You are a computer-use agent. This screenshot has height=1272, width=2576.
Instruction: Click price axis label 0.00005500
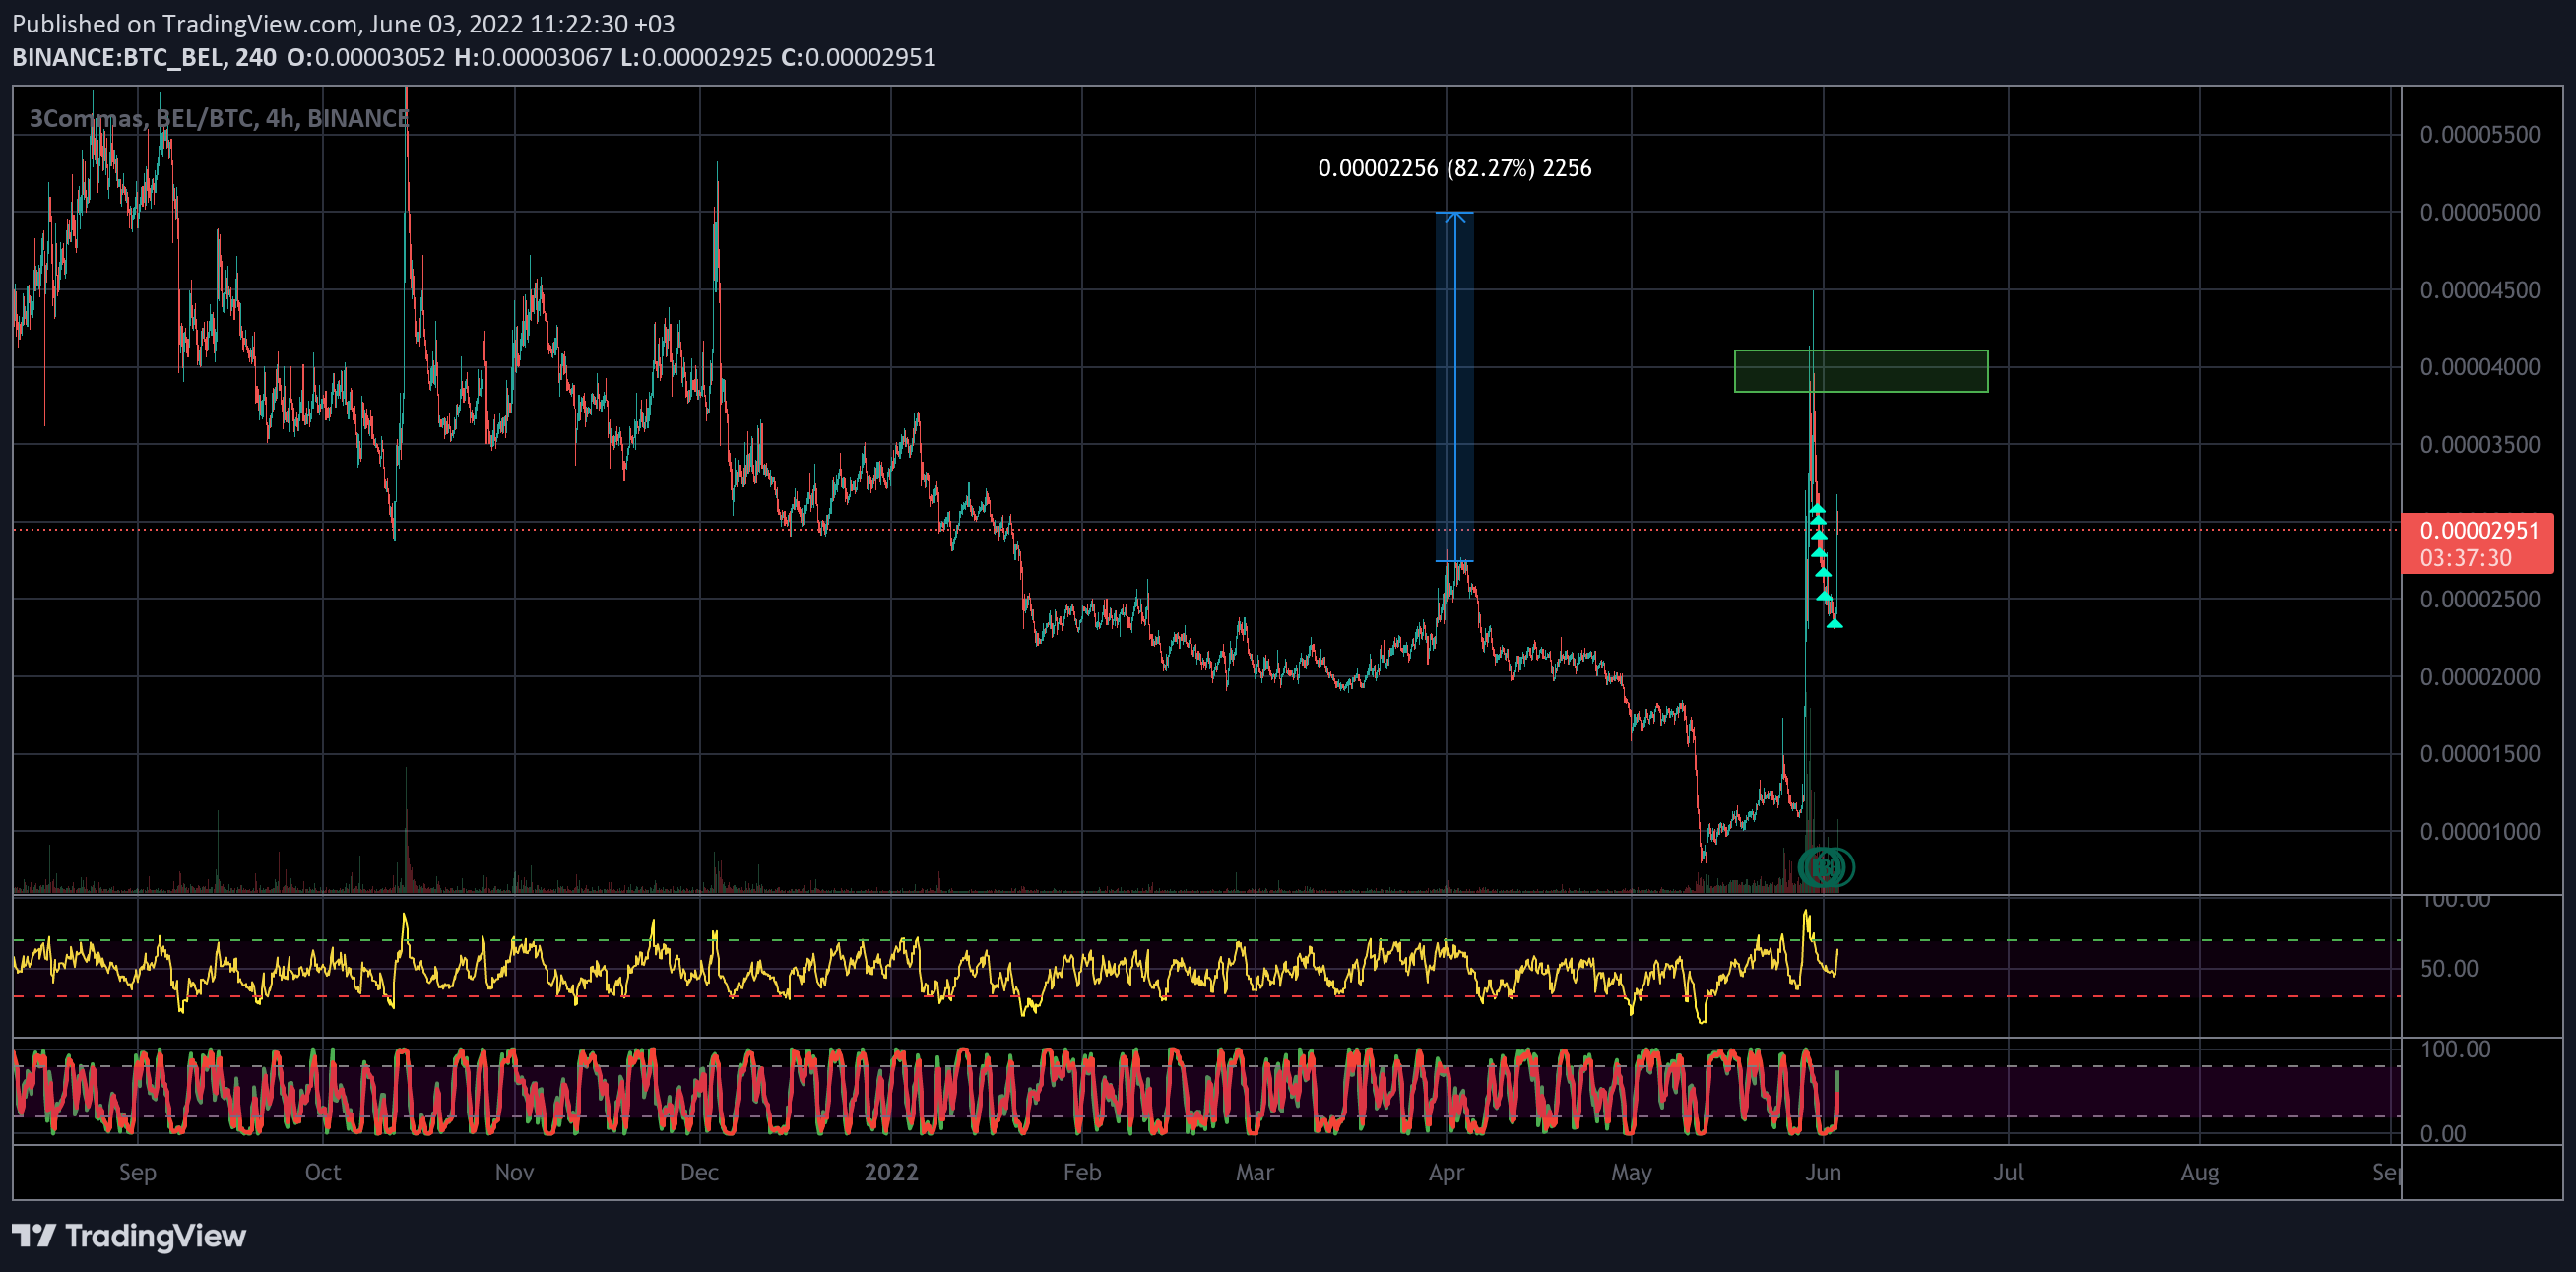coord(2479,135)
